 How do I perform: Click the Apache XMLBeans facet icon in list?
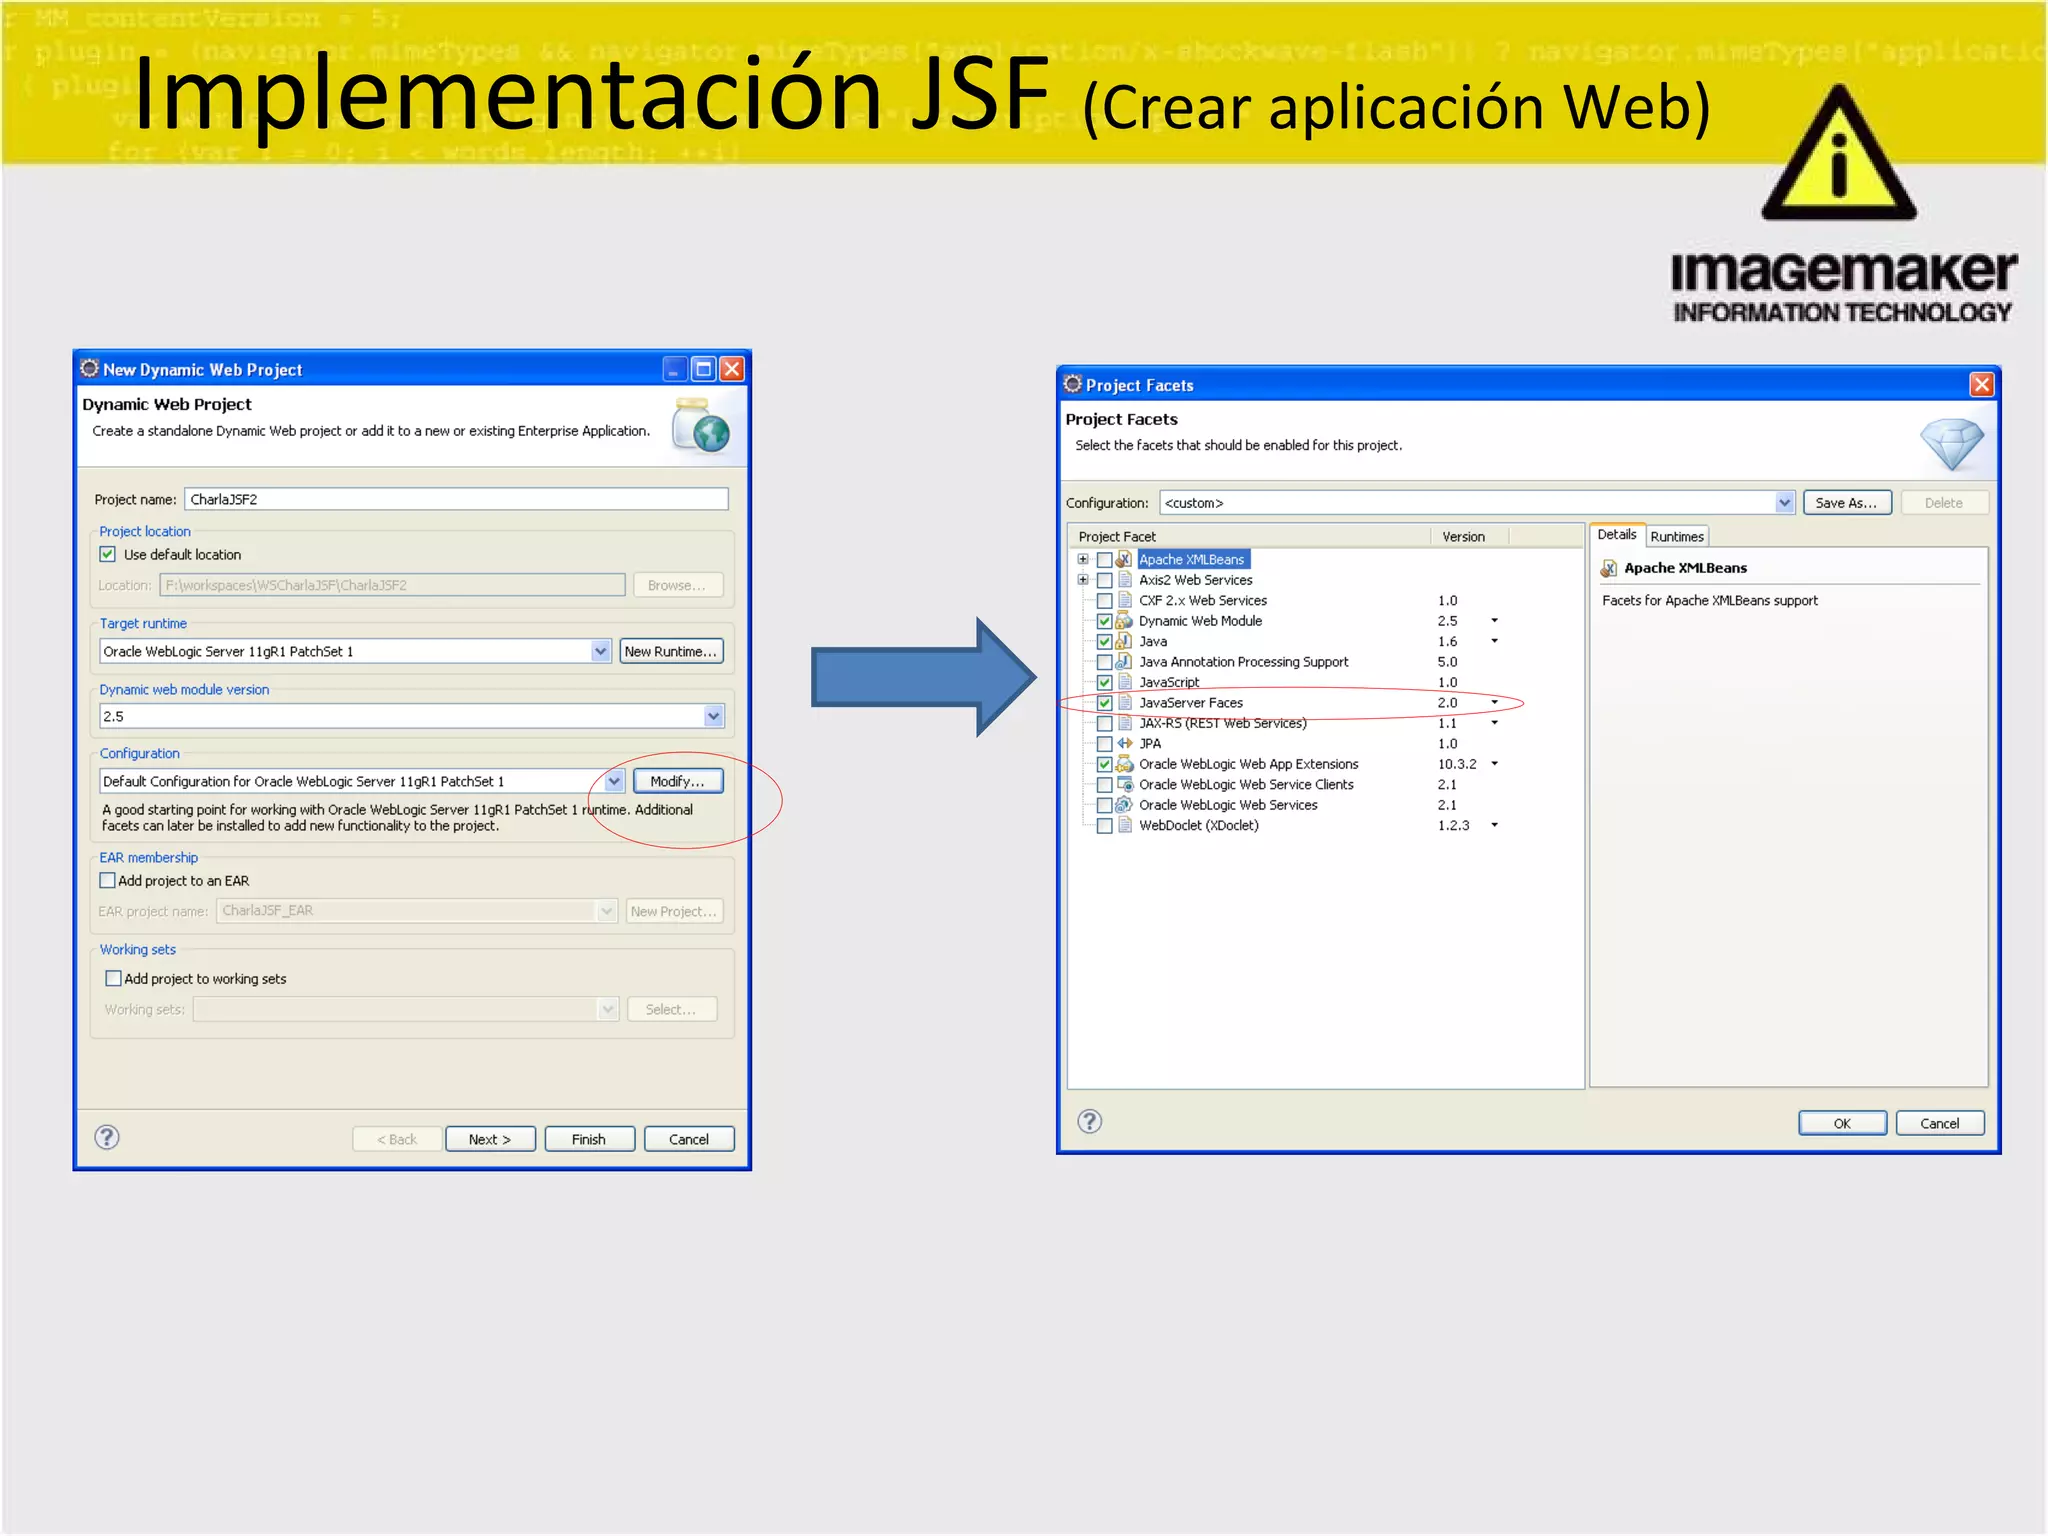1124,560
